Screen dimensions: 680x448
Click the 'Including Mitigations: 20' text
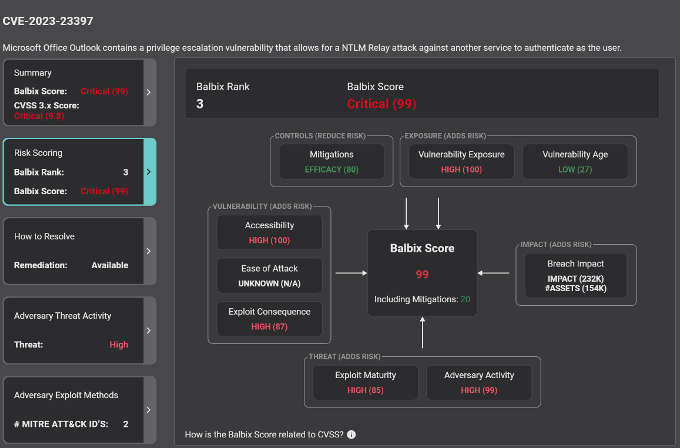pos(422,299)
